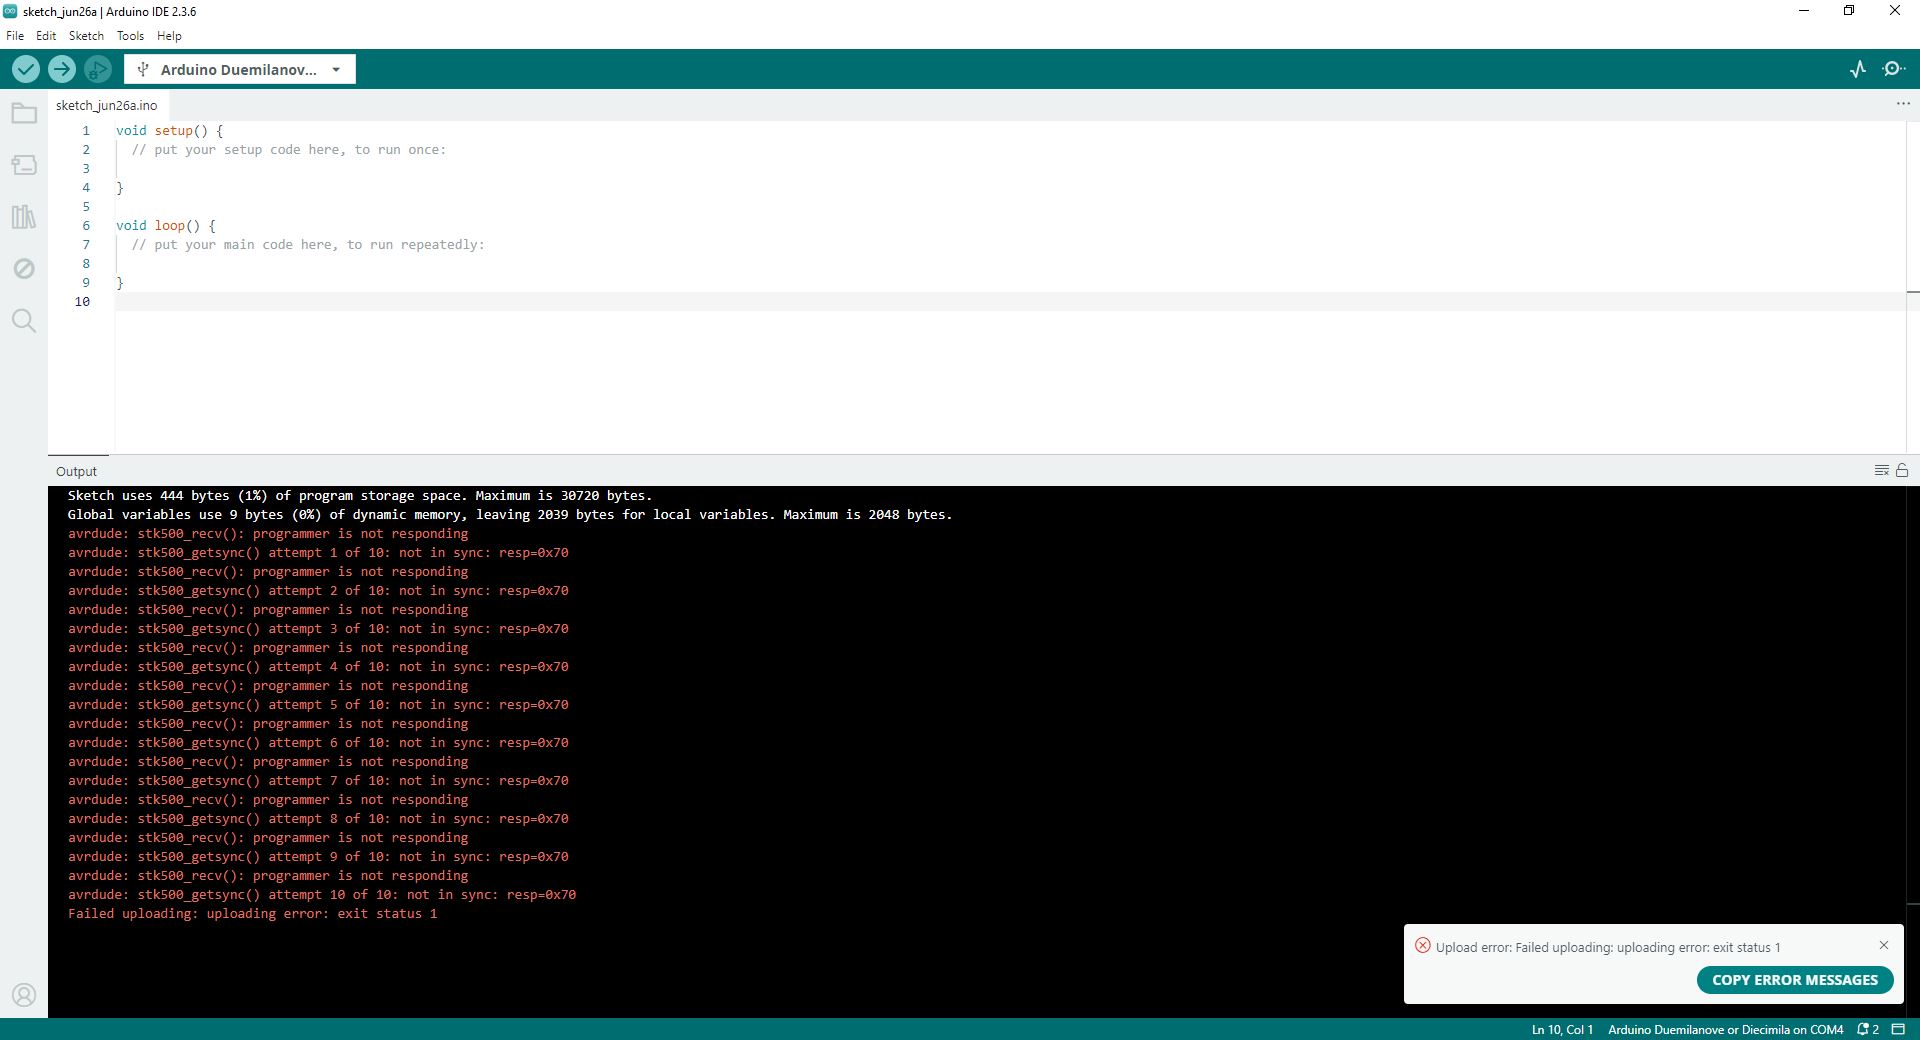Click the notifications count icon in status bar

point(1868,1029)
